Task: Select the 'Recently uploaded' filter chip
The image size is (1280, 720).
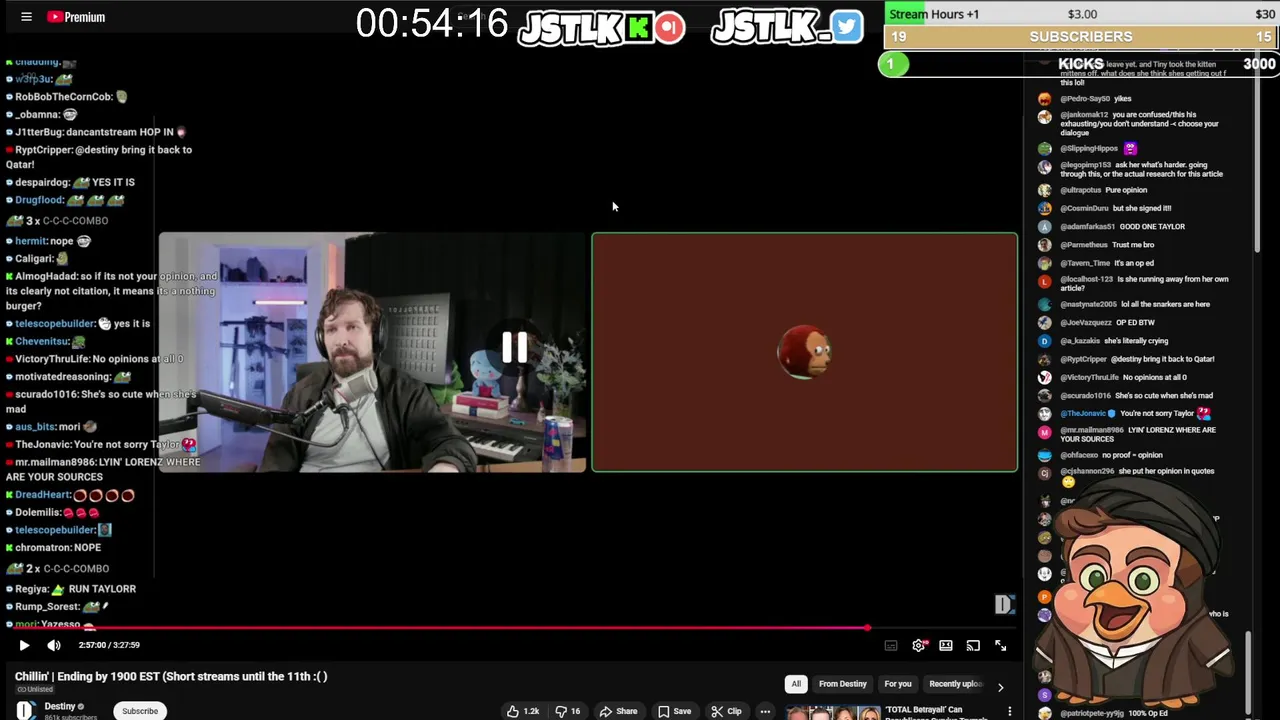Action: coord(955,684)
